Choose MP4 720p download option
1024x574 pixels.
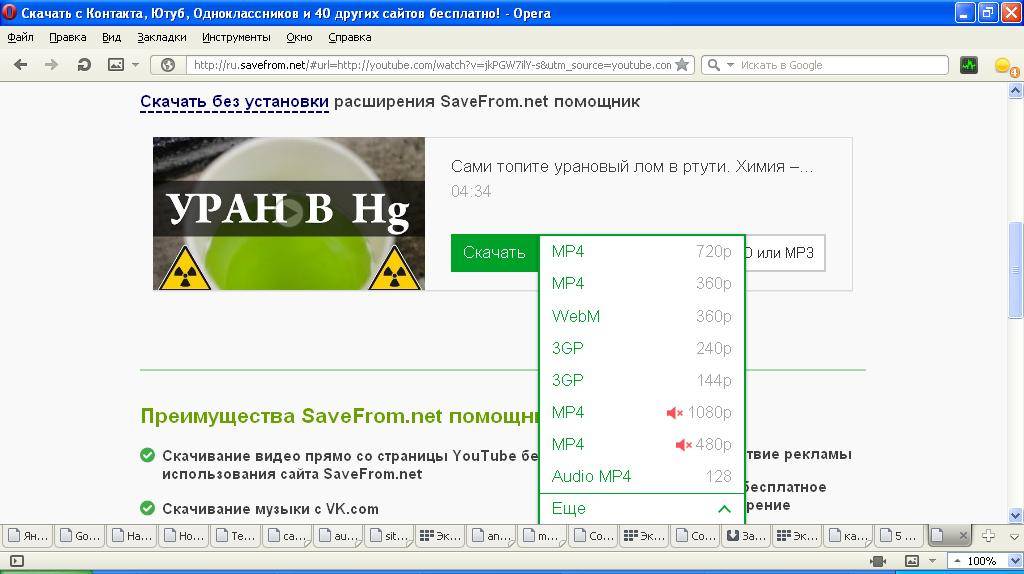(641, 251)
